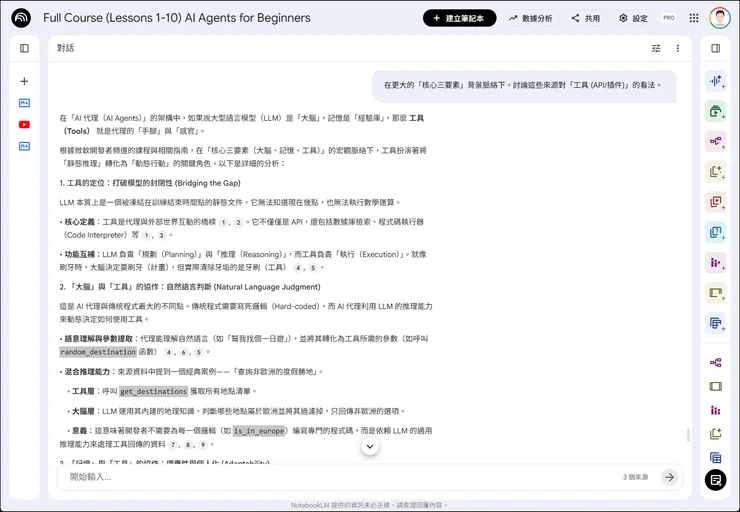Click heading 2.「大腦」與「工具」的協作

coord(190,287)
